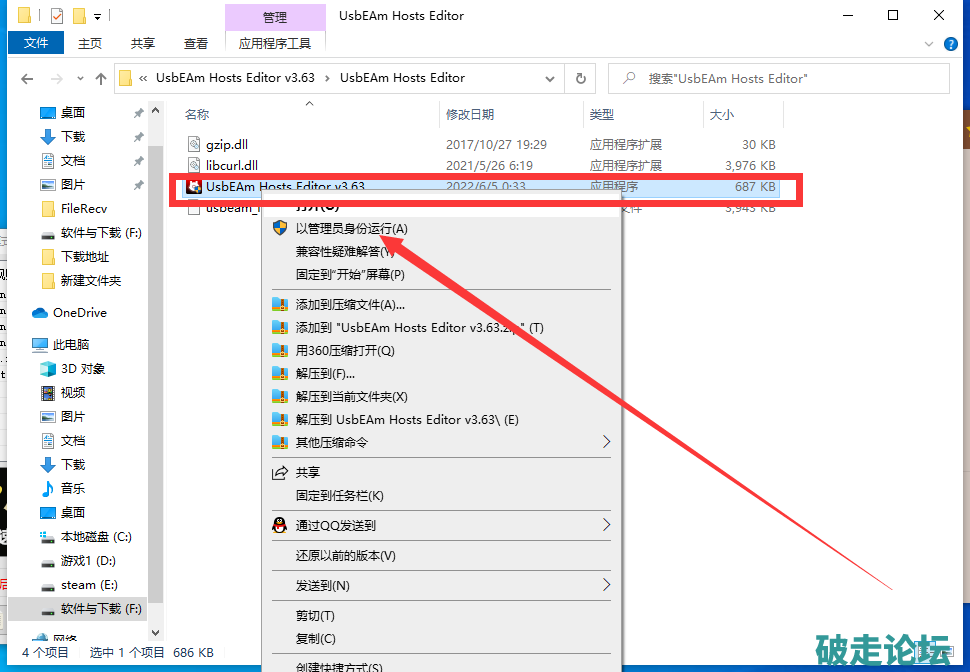Image resolution: width=970 pixels, height=672 pixels.
Task: Open OneDrive in the navigation pane
Action: point(79,313)
